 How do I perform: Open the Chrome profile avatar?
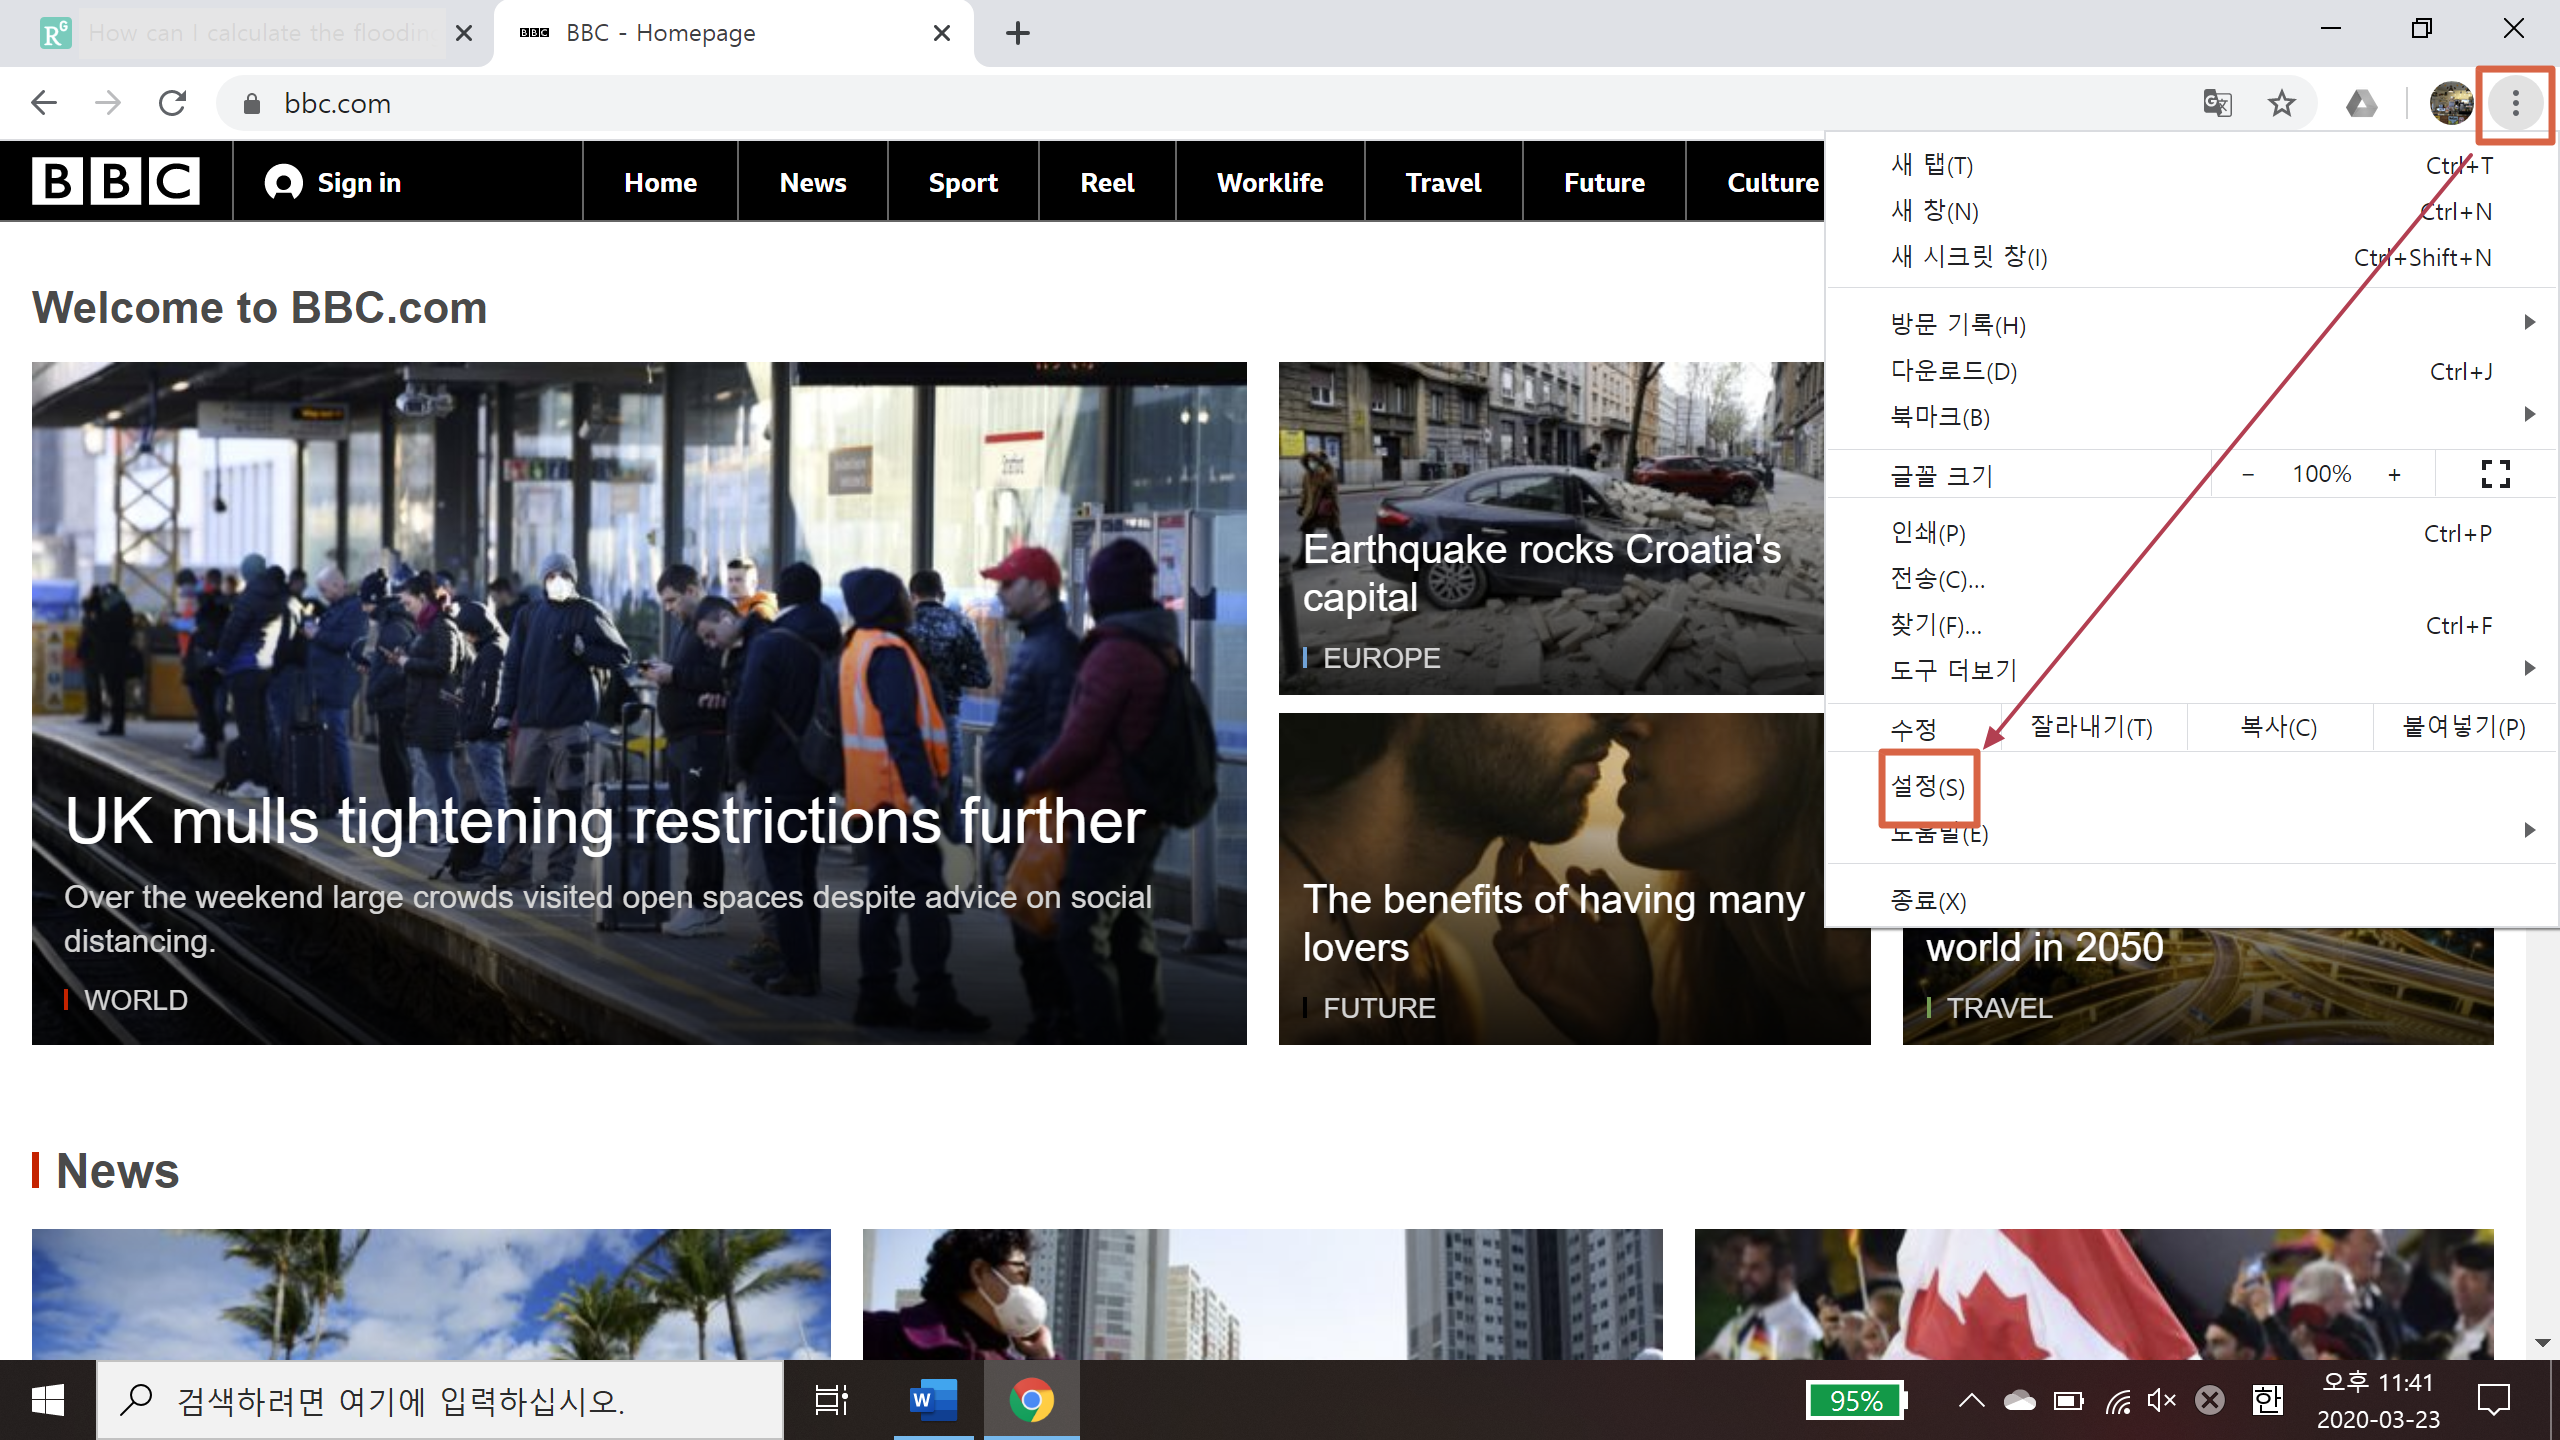(2450, 103)
